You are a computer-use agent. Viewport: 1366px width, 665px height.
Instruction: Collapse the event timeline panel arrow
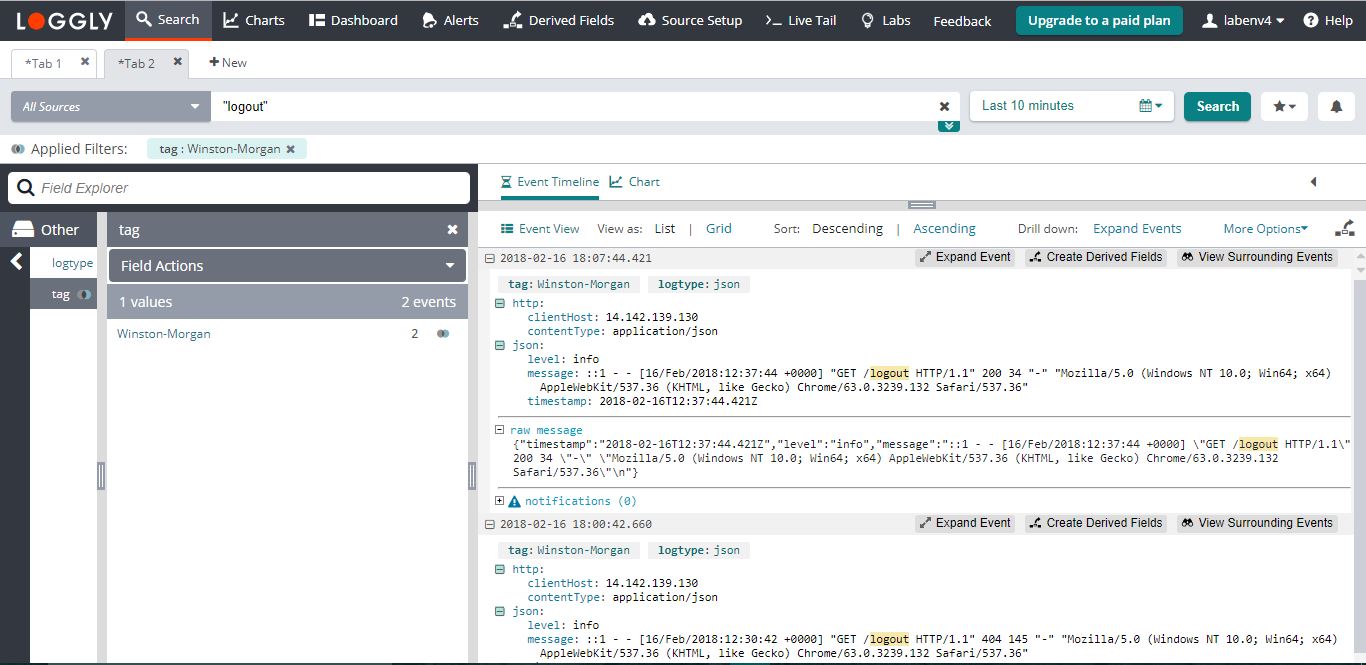point(1313,182)
